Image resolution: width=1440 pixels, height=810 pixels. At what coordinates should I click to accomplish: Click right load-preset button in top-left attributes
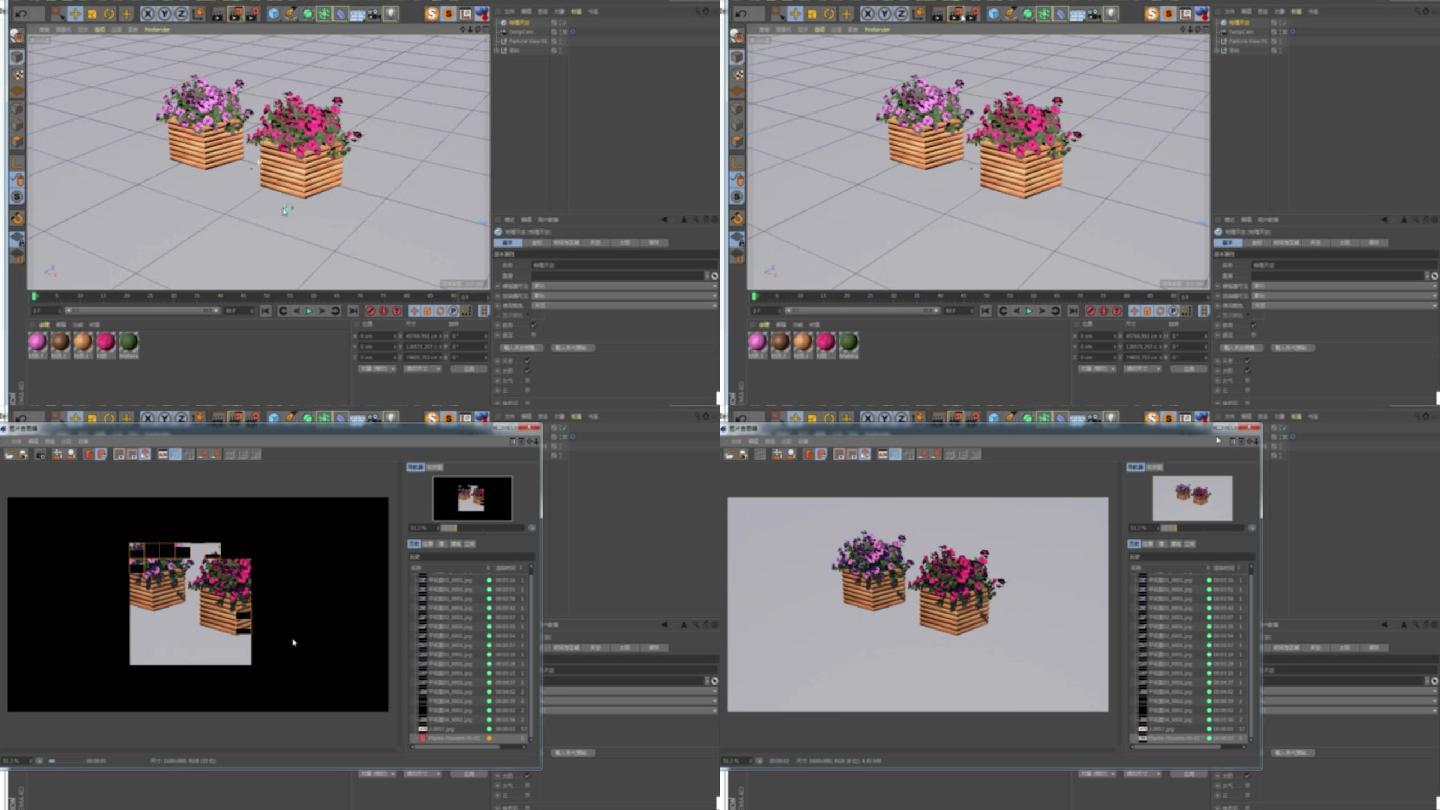[572, 347]
